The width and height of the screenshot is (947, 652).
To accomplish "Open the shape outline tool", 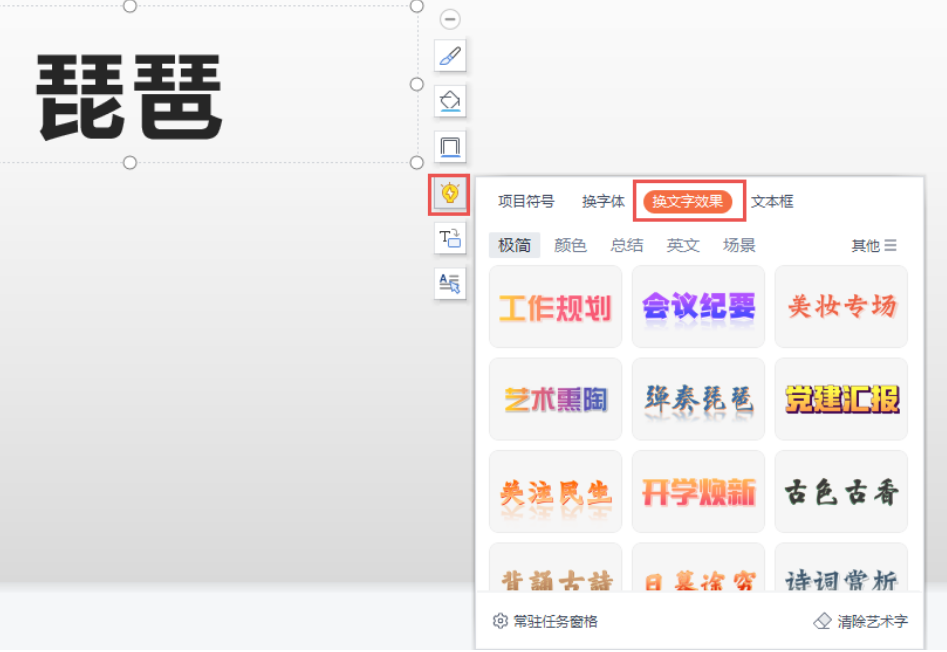I will (x=450, y=147).
